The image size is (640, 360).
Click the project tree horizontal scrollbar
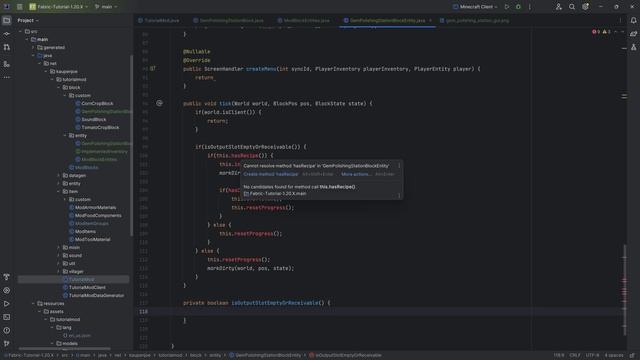point(64,349)
